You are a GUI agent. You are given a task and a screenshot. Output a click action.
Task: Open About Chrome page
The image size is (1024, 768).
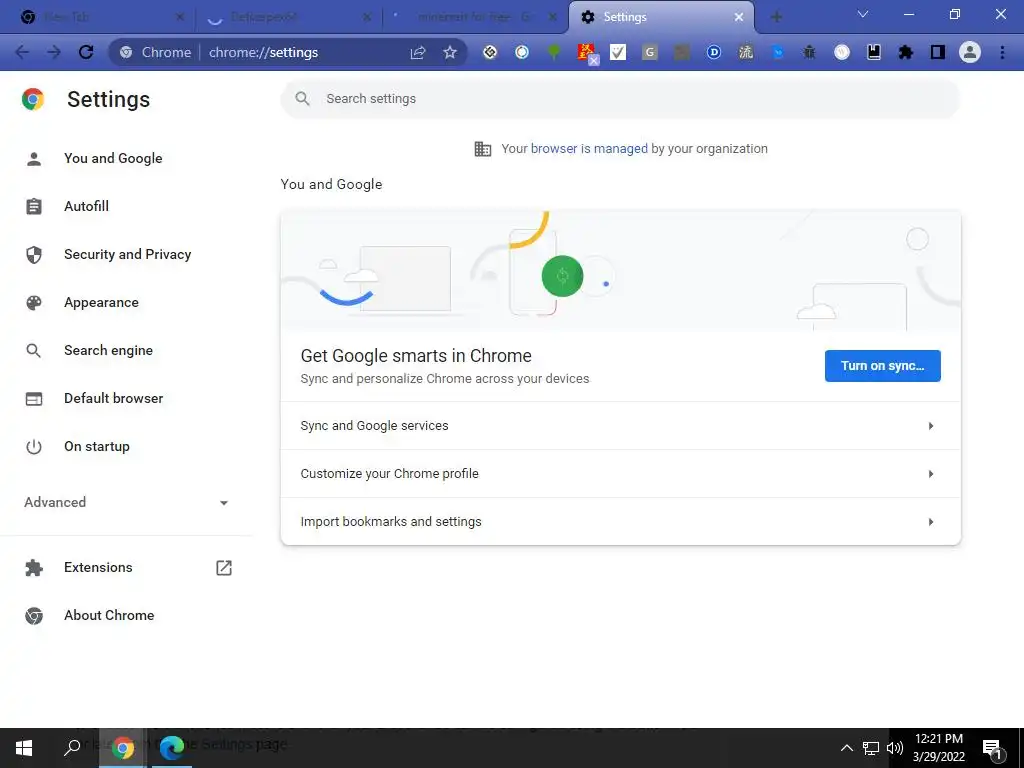point(109,615)
